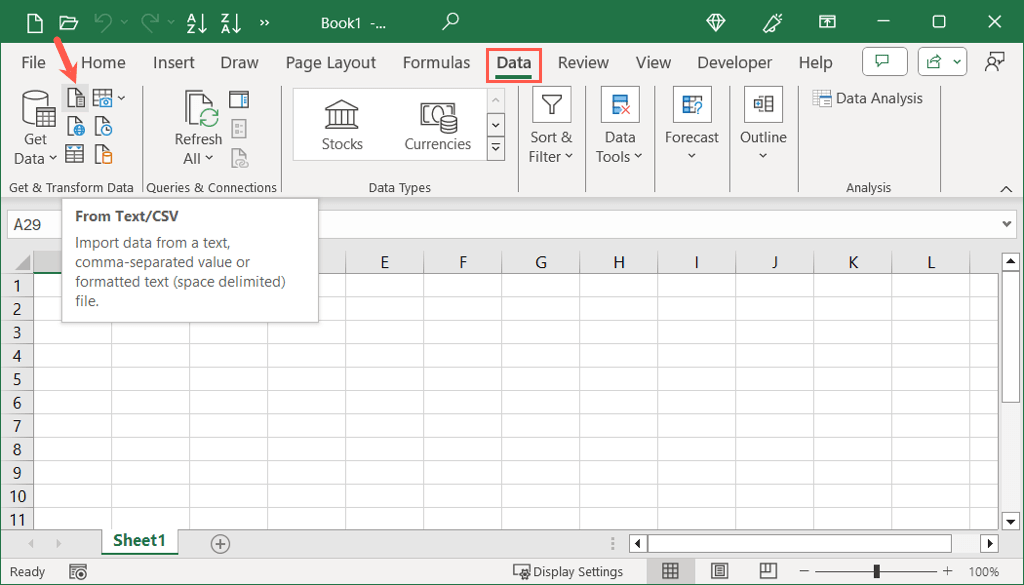Switch to Page Layout view in status bar
The image size is (1024, 585).
click(719, 571)
